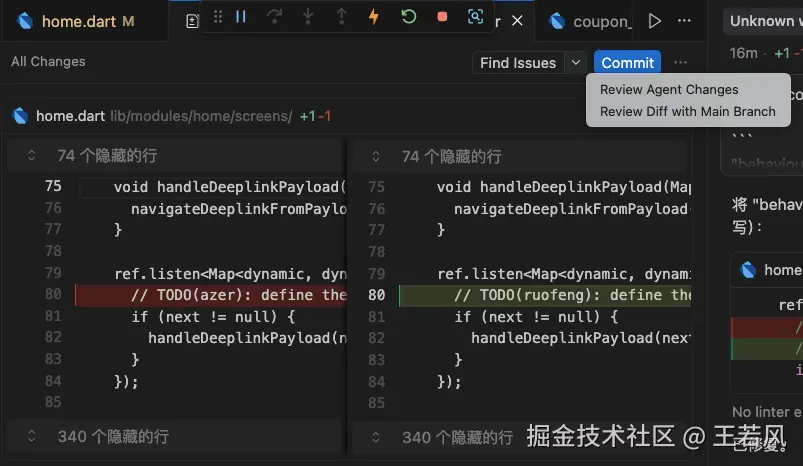
Task: Run the file with the play icon
Action: pos(654,21)
